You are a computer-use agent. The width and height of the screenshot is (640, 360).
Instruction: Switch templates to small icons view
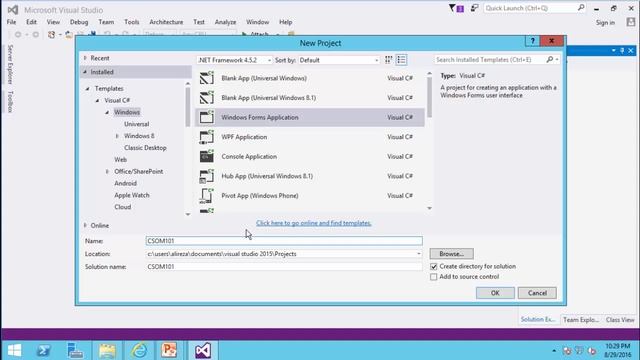click(389, 60)
